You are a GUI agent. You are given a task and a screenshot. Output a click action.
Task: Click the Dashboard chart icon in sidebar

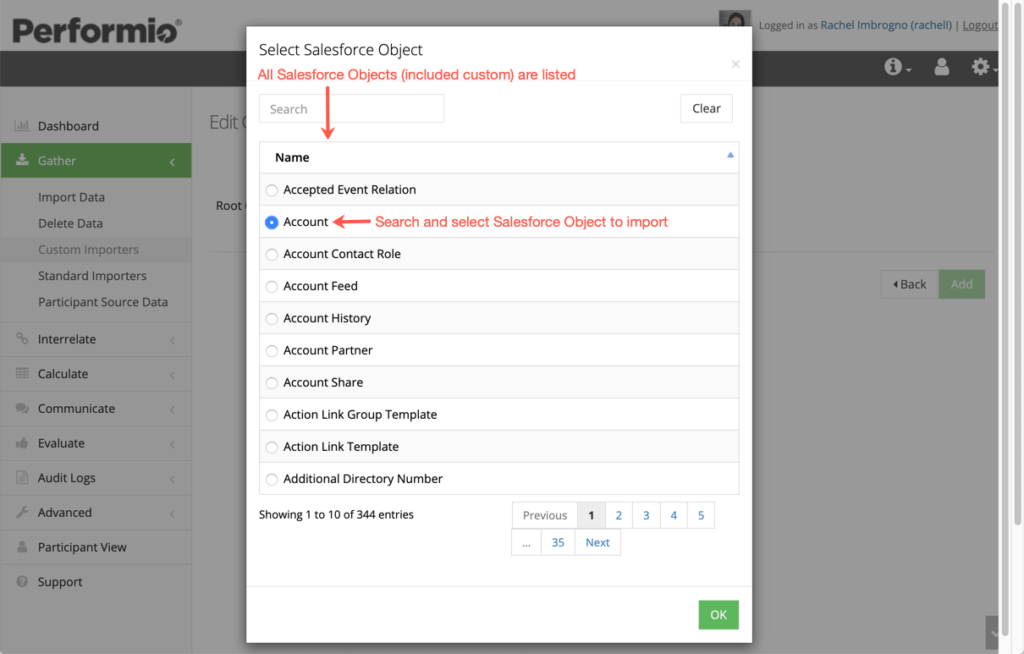click(x=22, y=125)
